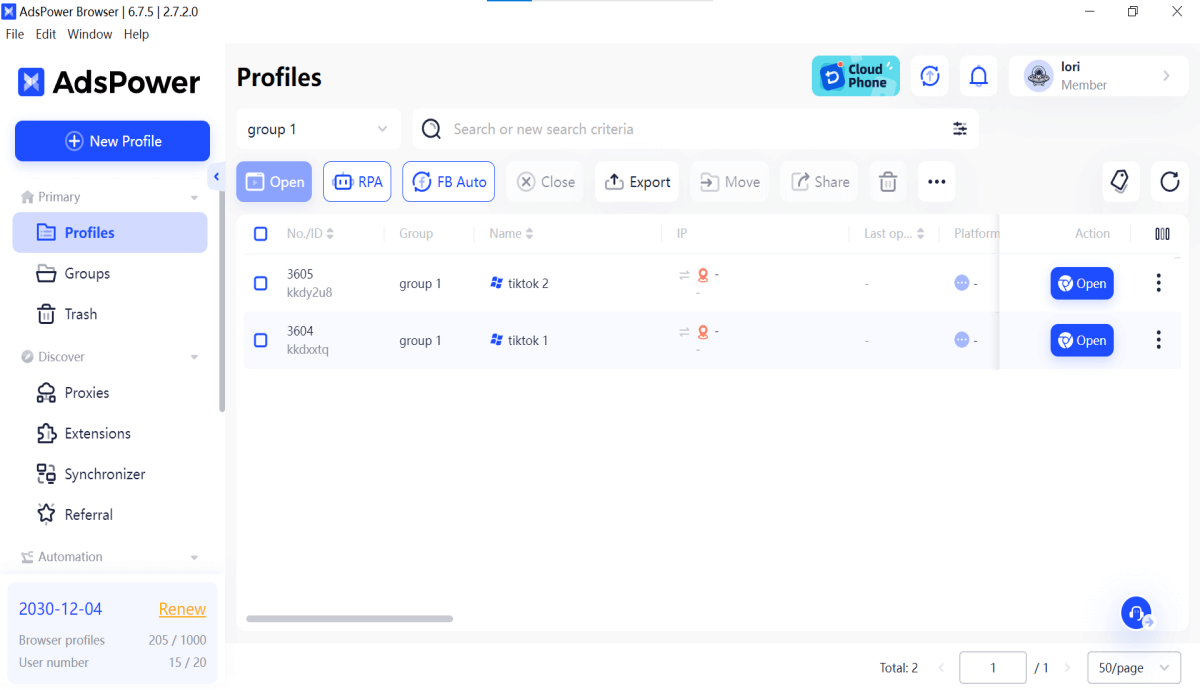Click the Renew link

(x=182, y=609)
